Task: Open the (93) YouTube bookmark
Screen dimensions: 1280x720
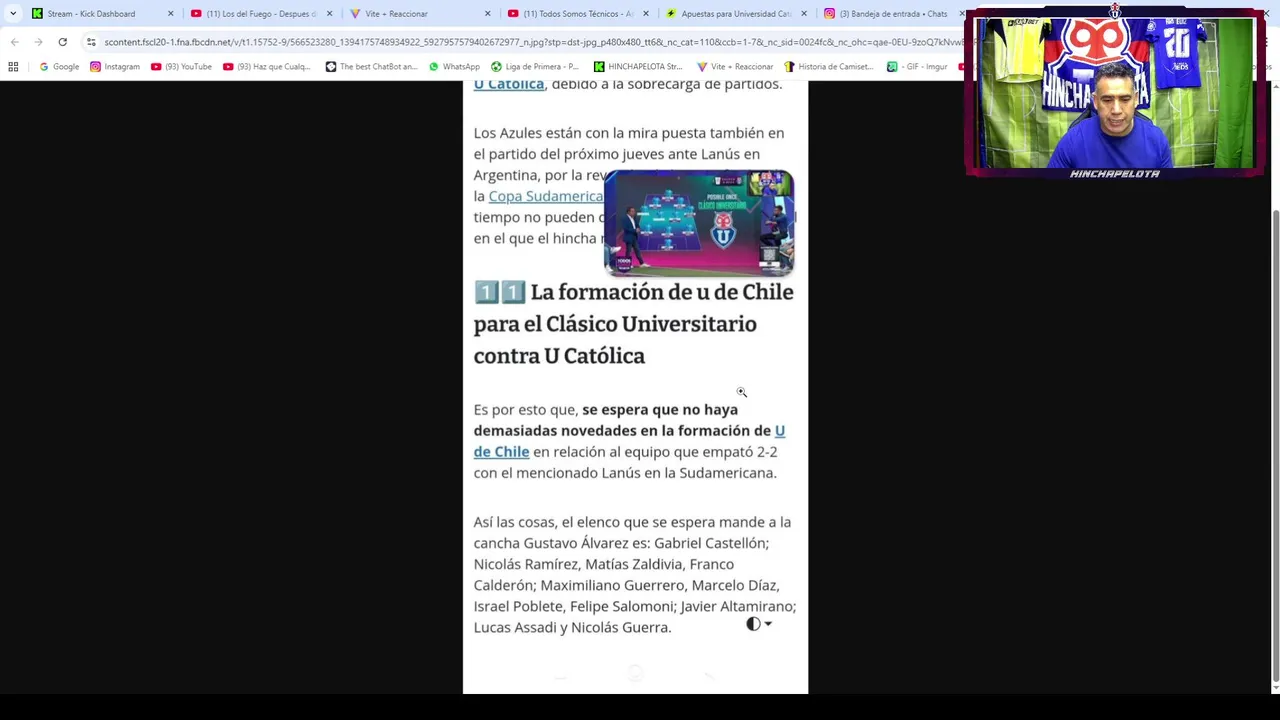Action: [181, 67]
